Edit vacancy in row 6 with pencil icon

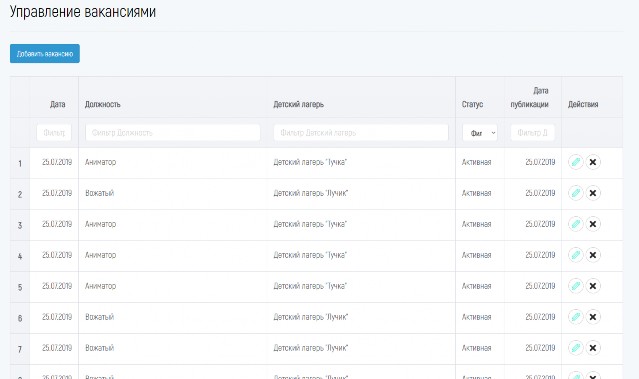(575, 317)
